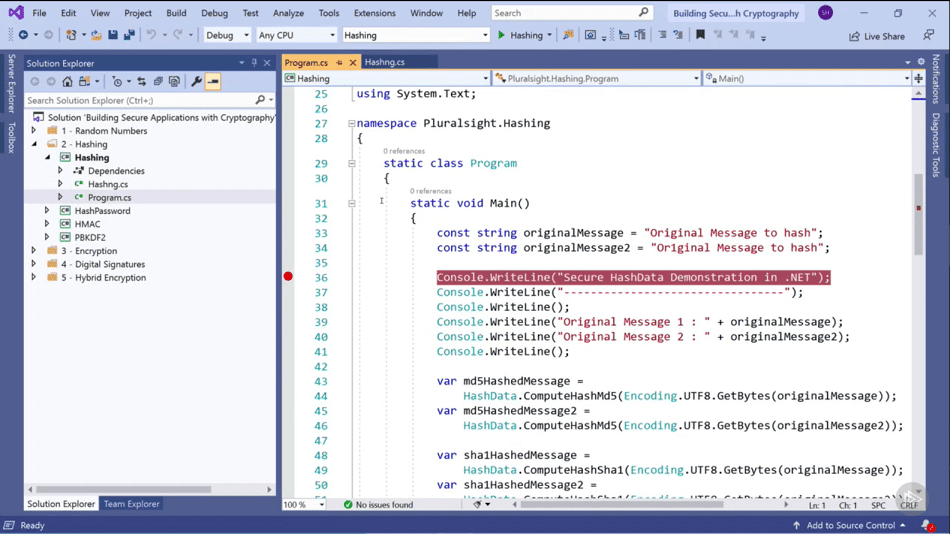
Task: Expand the 3 - Encryption folder
Action: (x=34, y=250)
